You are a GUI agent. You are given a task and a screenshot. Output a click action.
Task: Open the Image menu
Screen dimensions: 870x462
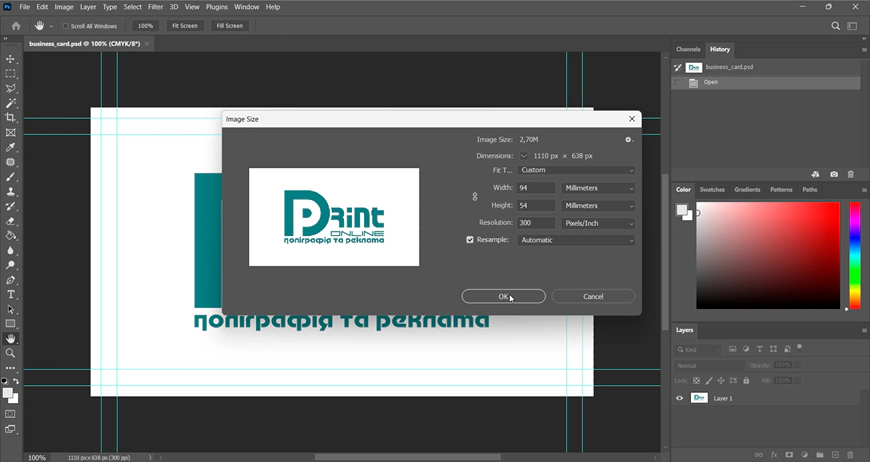click(x=64, y=7)
